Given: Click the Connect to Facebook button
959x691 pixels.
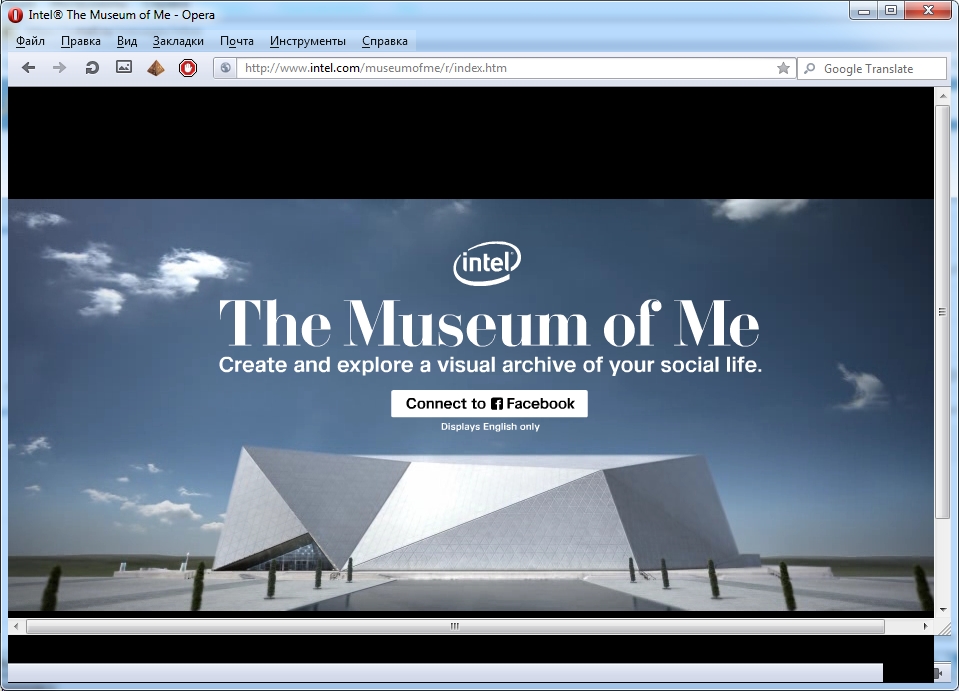Looking at the screenshot, I should click(x=489, y=404).
